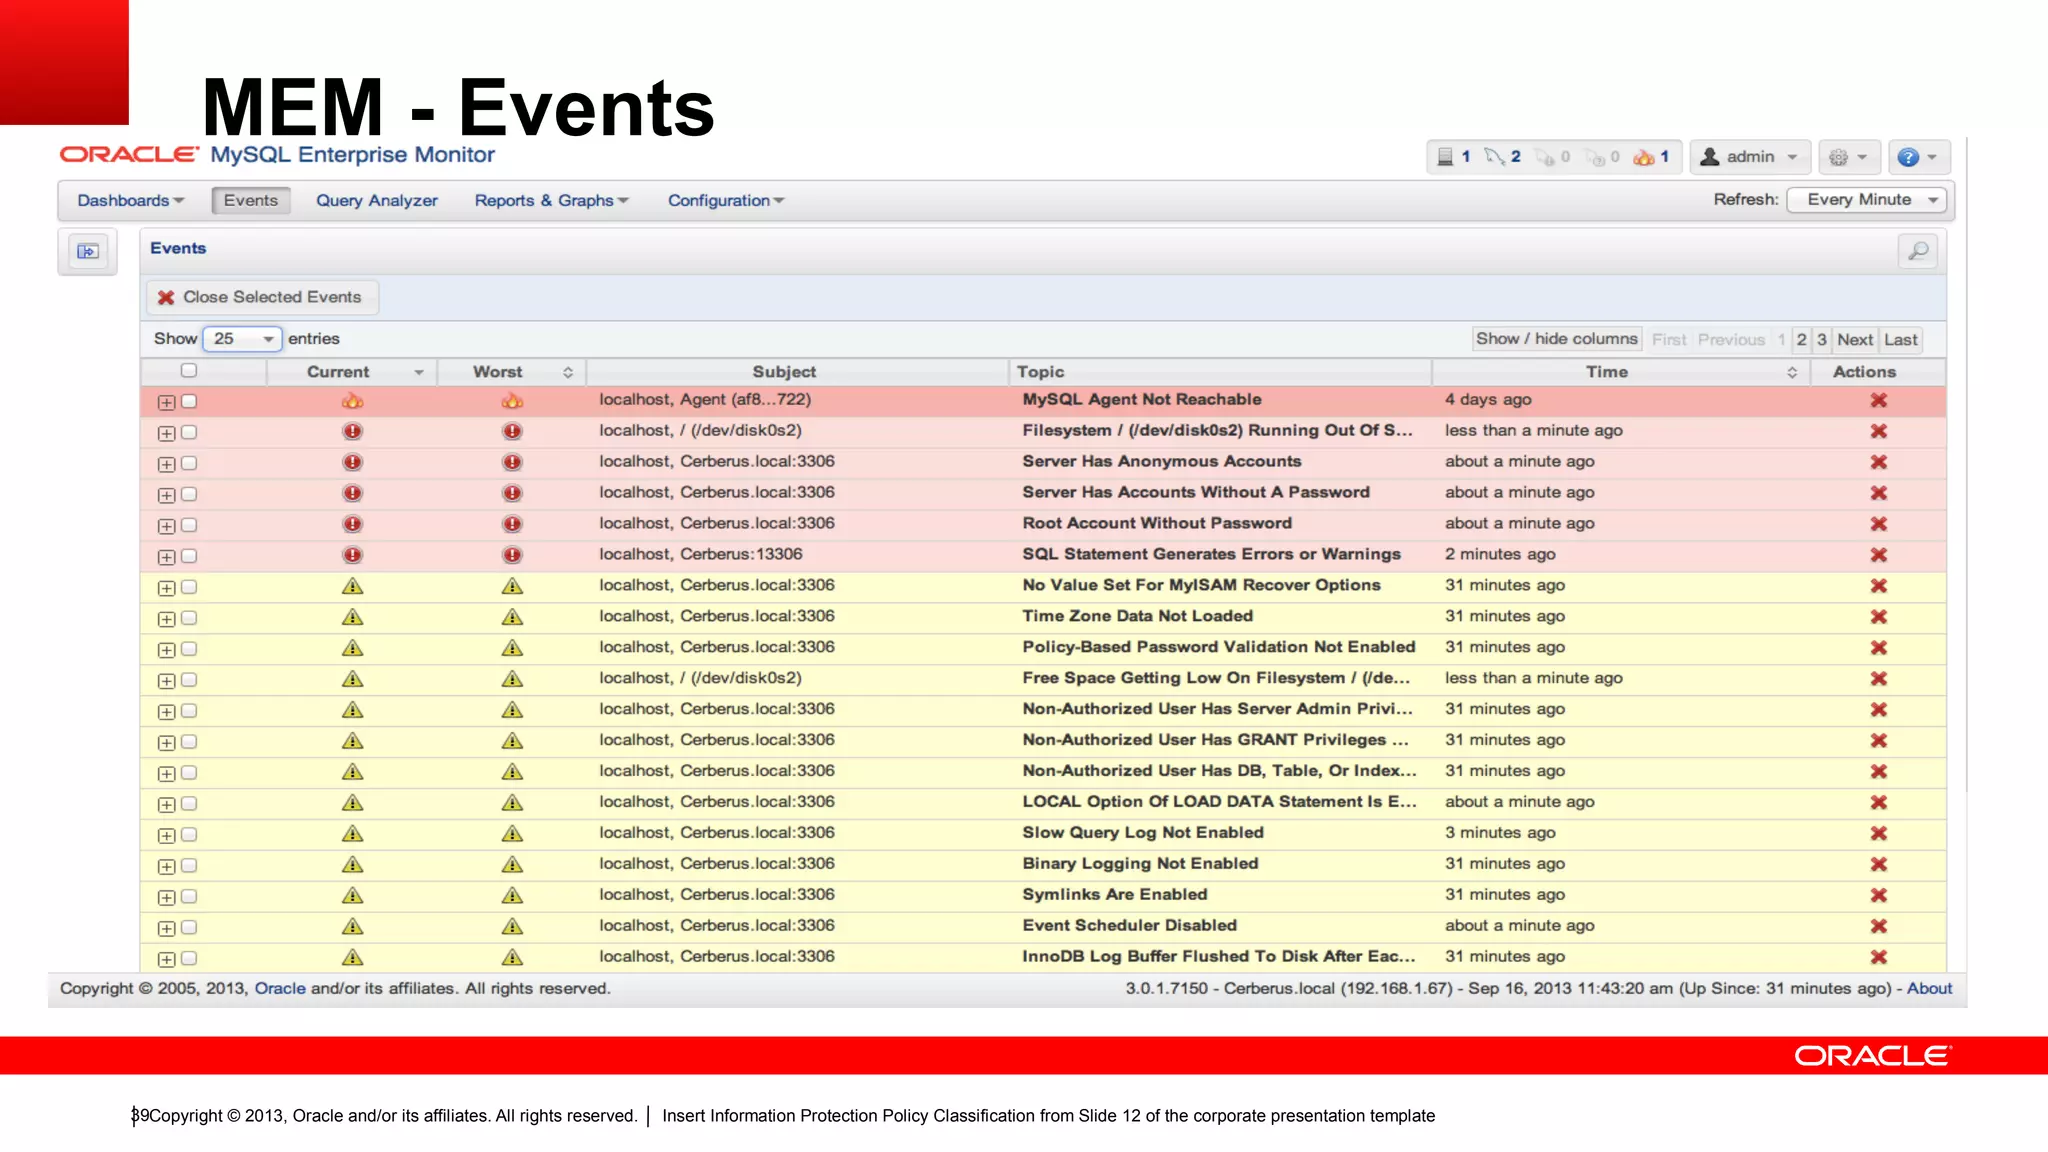Open the Dashboards menu
Viewport: 2048px width, 1152px height.
pos(131,201)
